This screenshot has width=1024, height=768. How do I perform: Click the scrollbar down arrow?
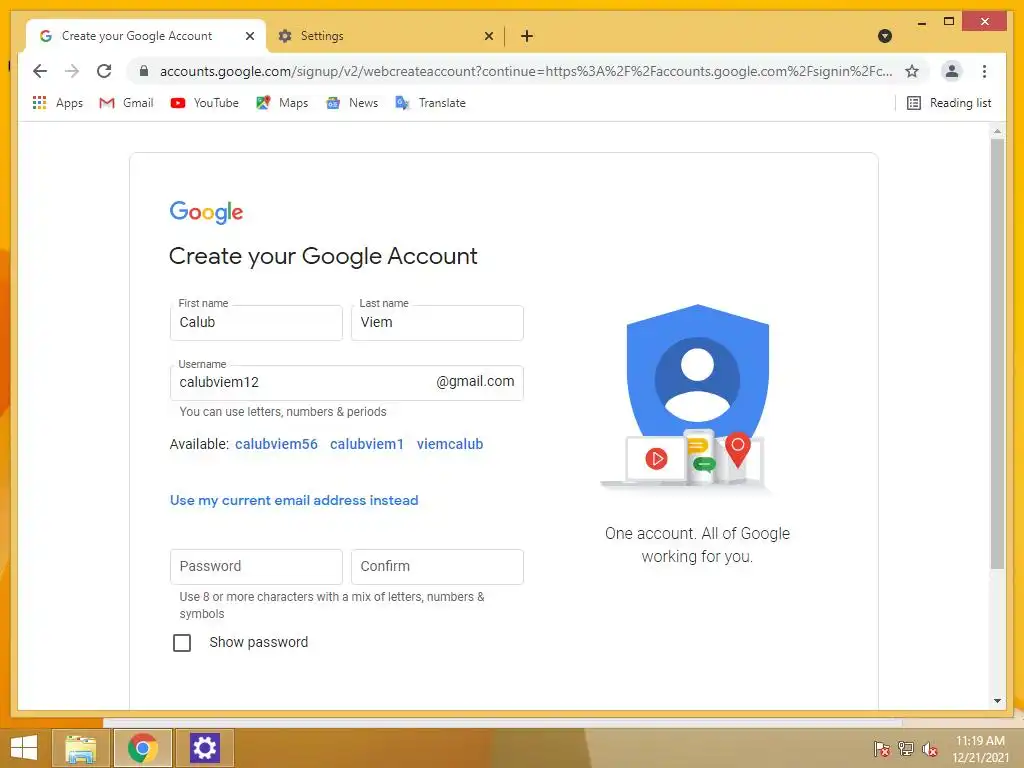point(997,701)
